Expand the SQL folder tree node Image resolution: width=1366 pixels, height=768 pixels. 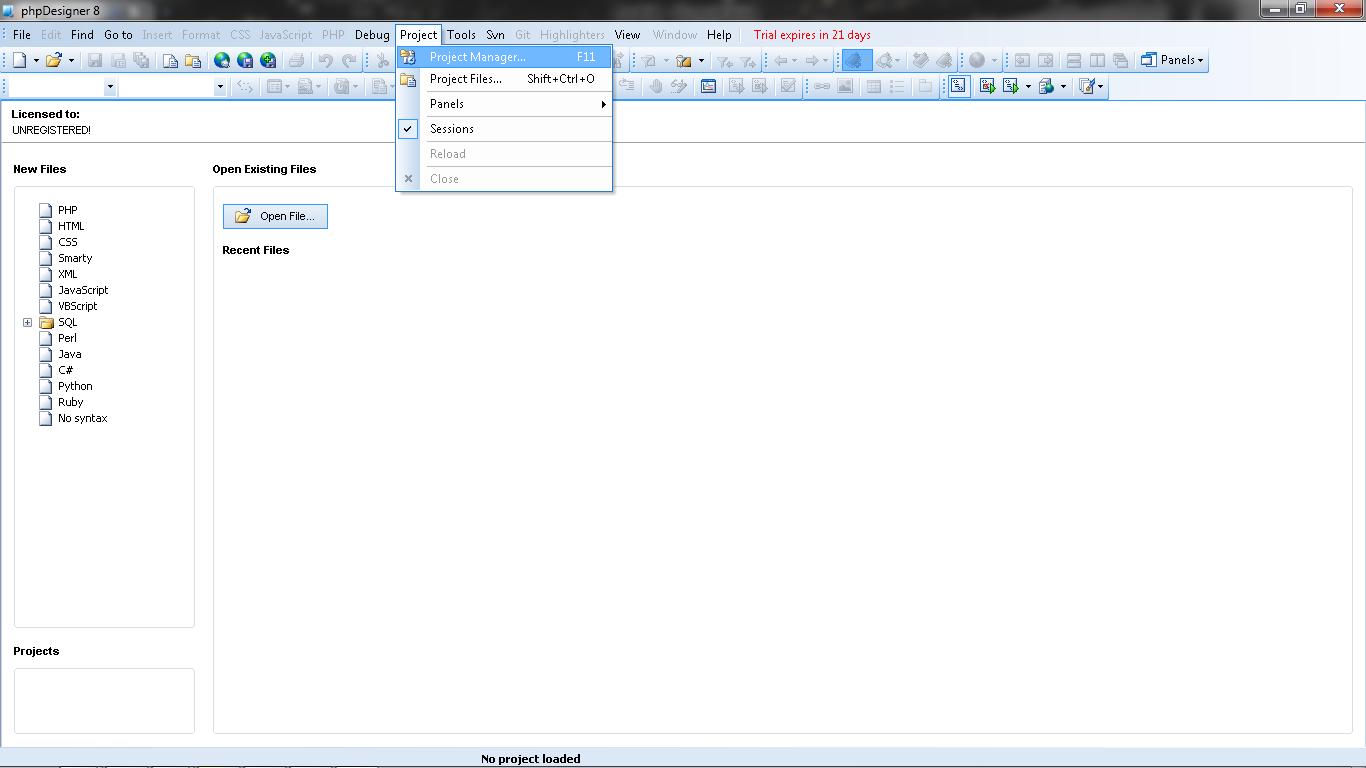(x=27, y=322)
